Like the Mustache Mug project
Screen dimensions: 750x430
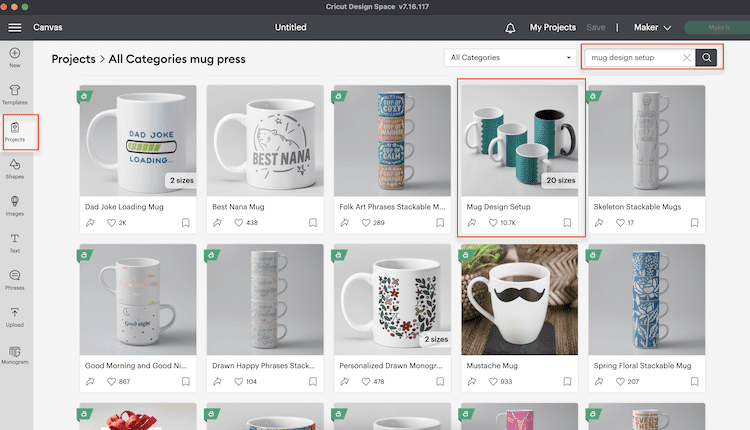493,381
